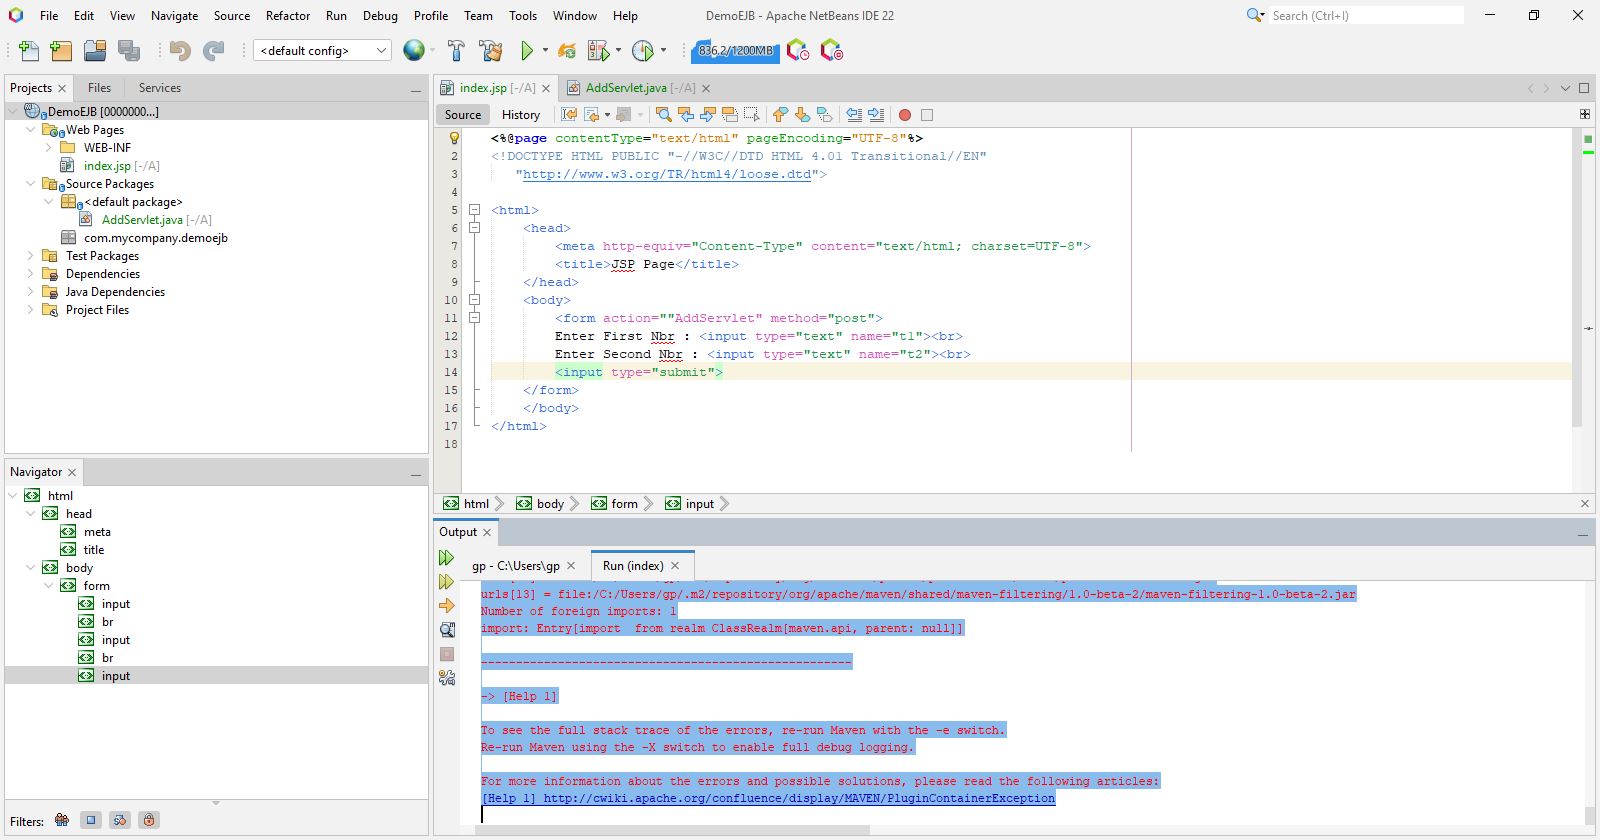Screen dimensions: 1600x840
Task: Click the Open Project toolbar icon
Action: 95,51
